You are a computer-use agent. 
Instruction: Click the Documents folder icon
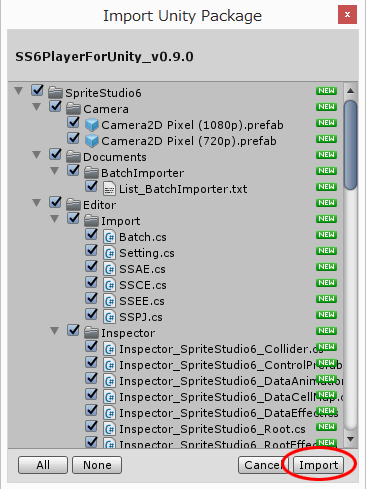click(x=73, y=156)
